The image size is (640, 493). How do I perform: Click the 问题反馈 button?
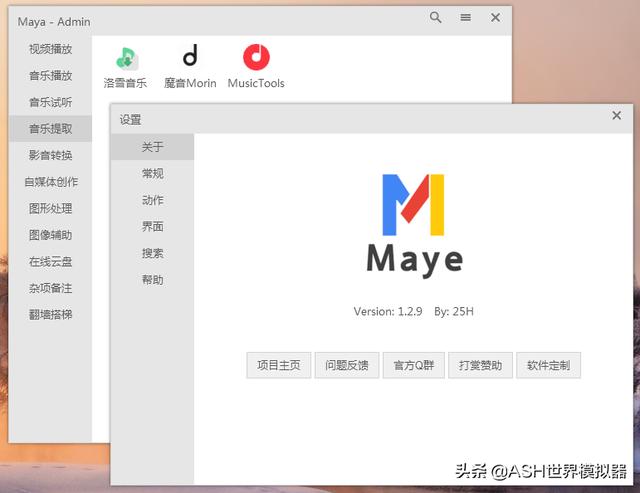pos(347,365)
